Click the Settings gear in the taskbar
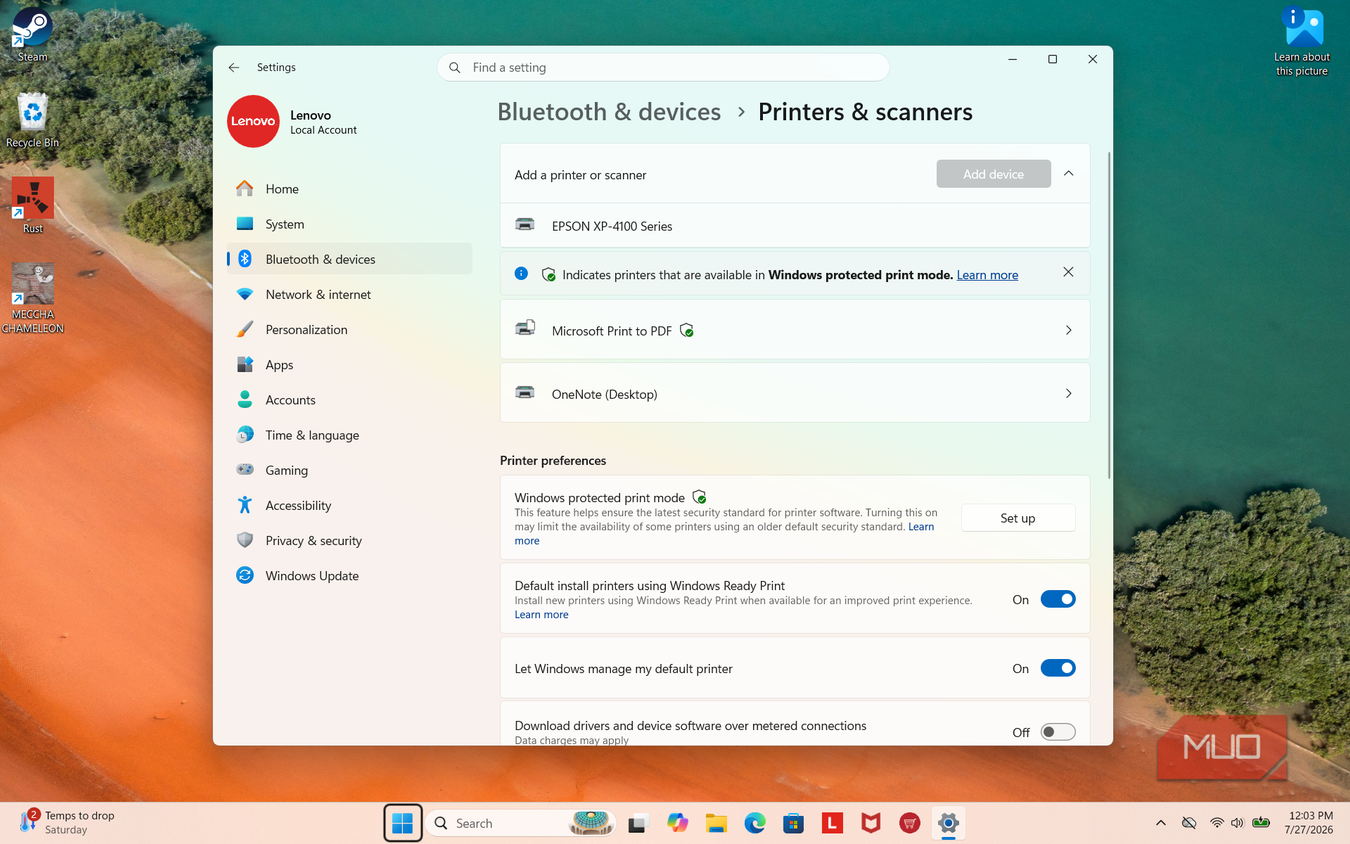The image size is (1350, 844). point(948,823)
